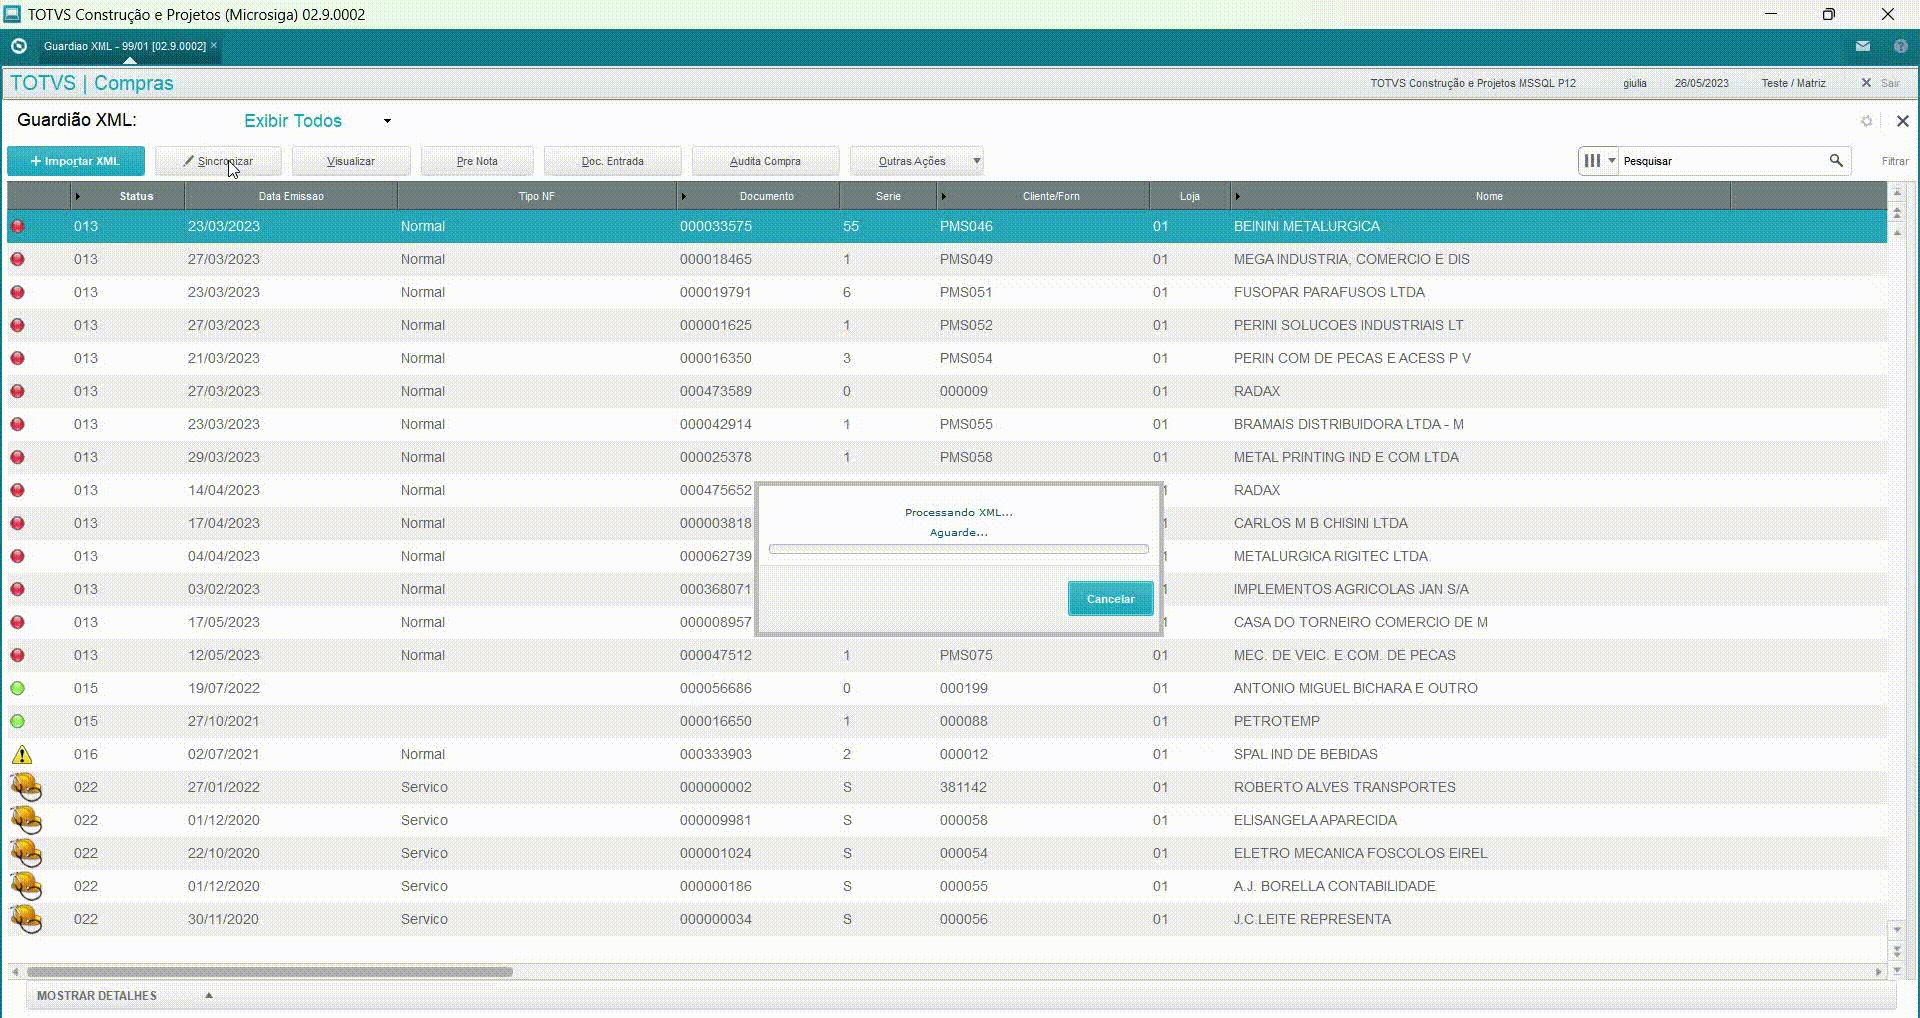
Task: Click the settings gear near Guardião header
Action: (x=1866, y=121)
